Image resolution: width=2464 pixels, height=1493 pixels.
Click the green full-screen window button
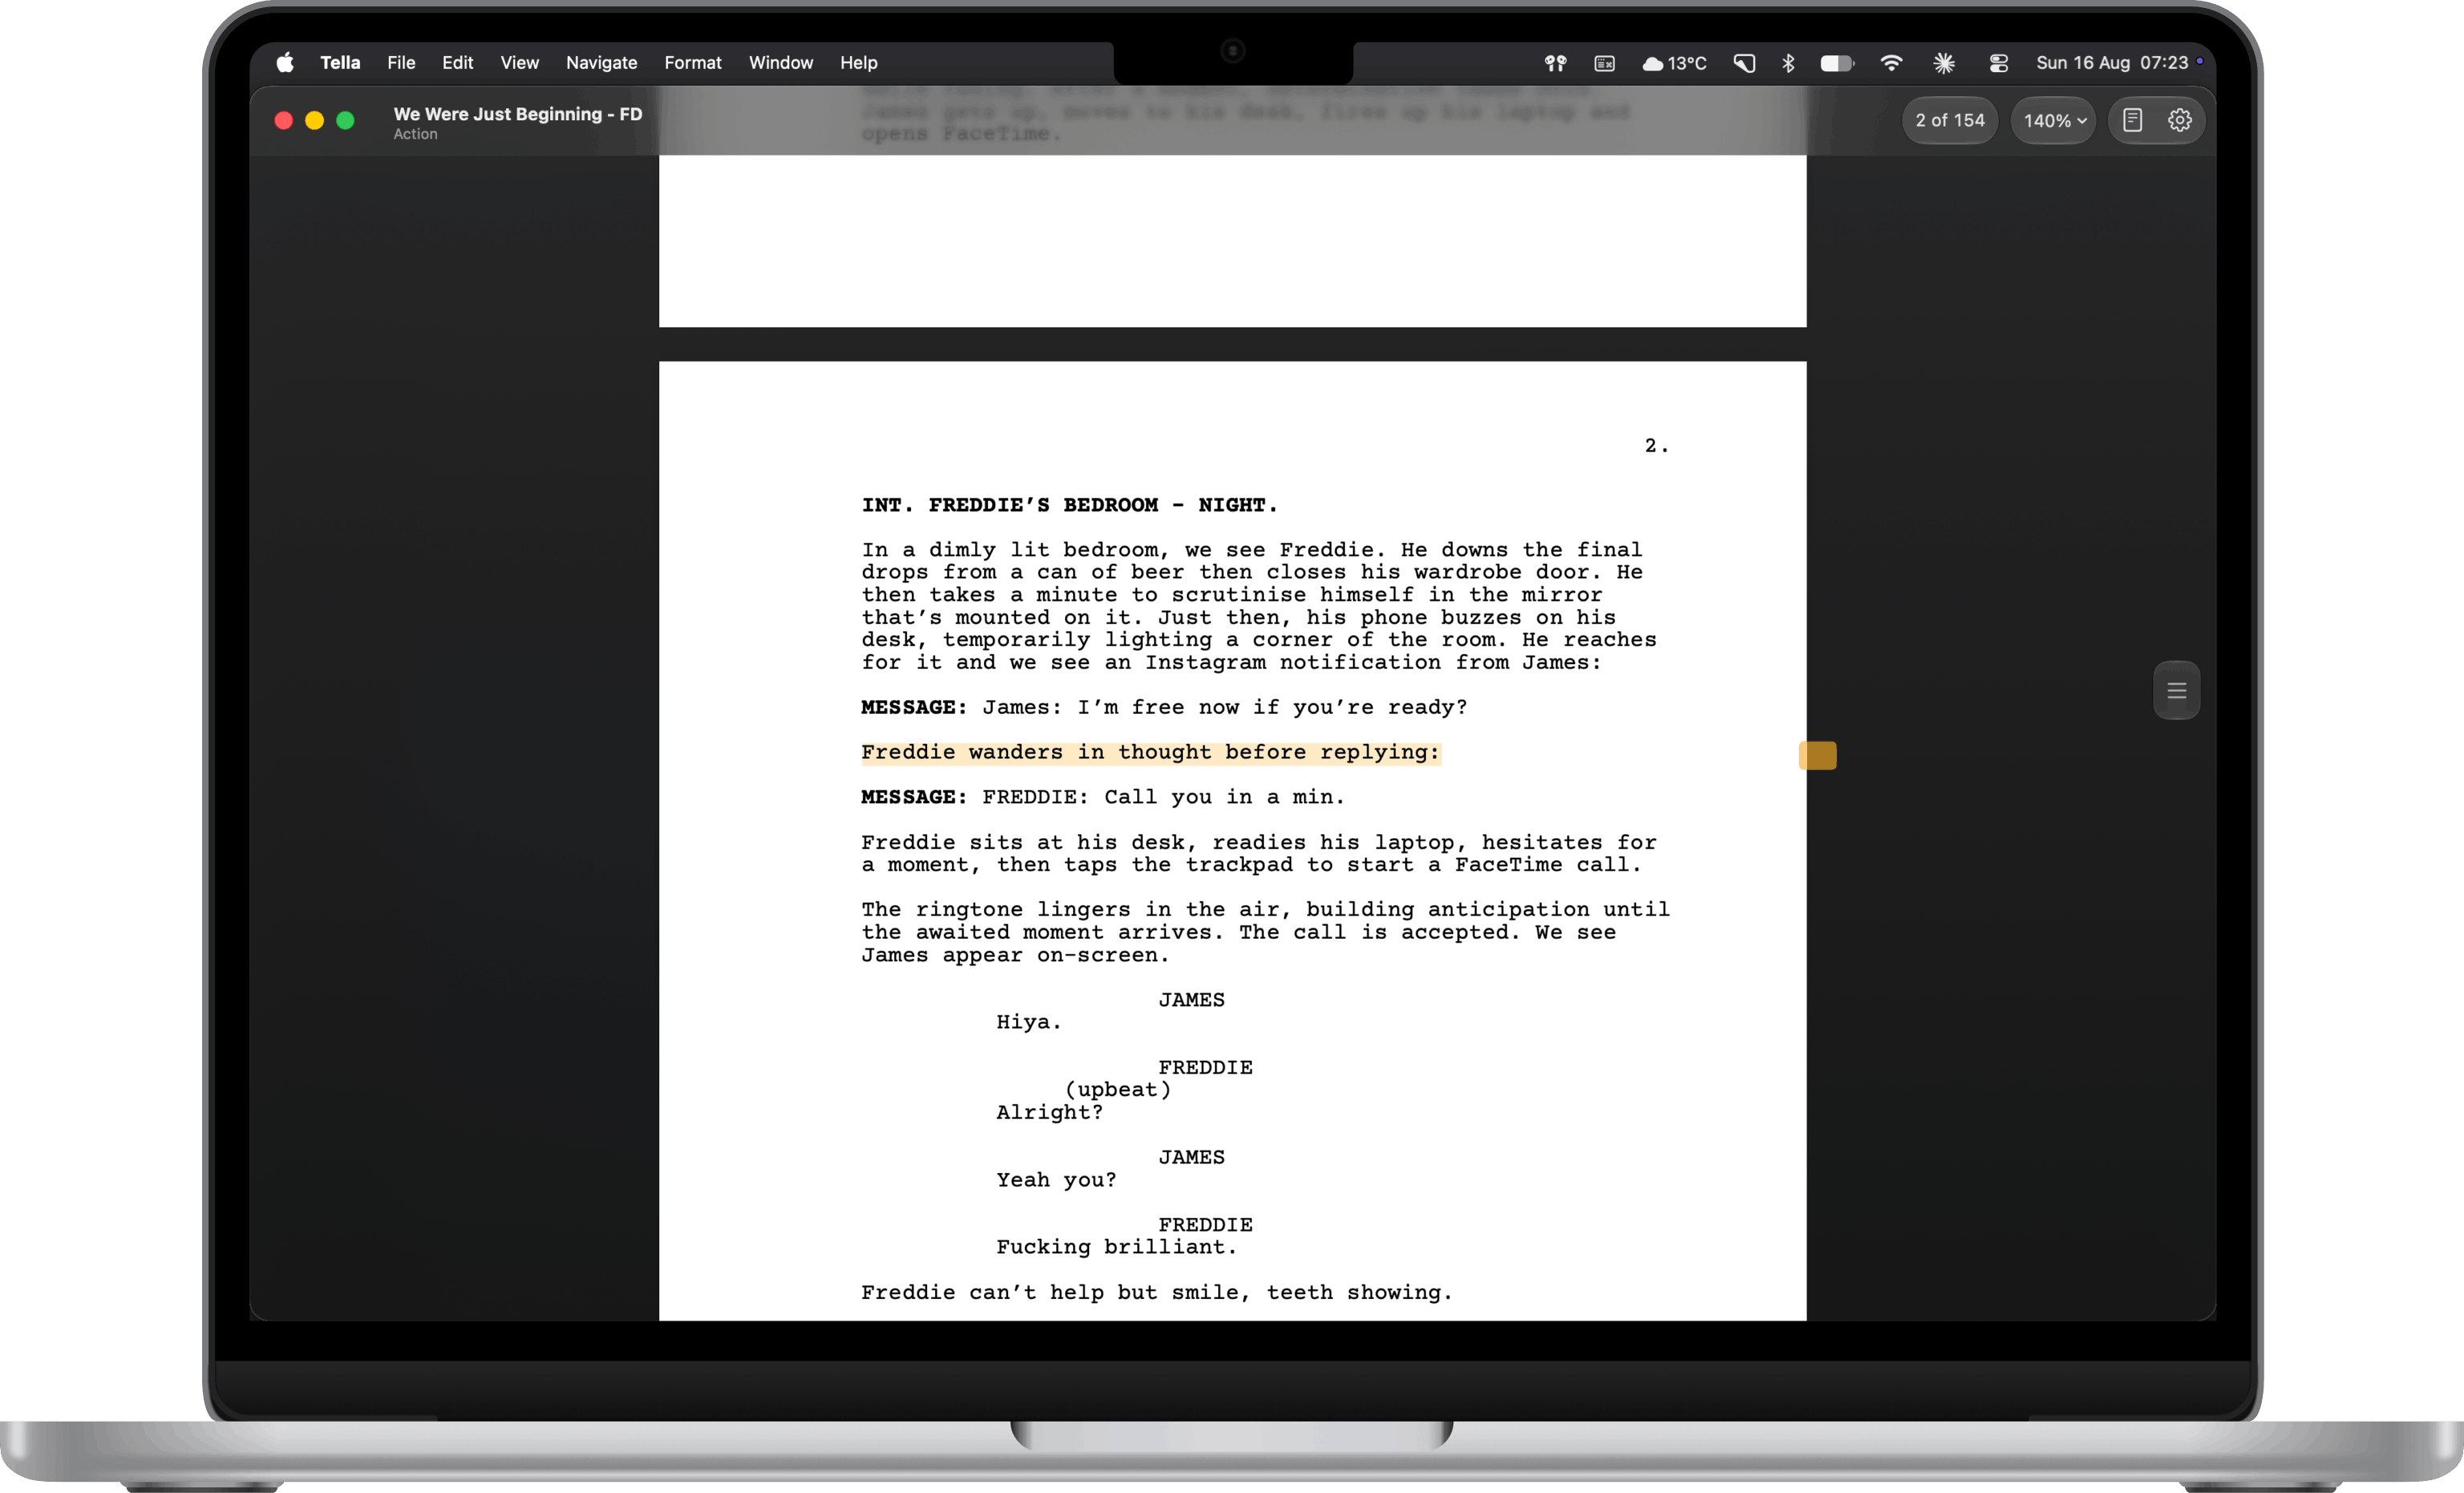pos(345,120)
